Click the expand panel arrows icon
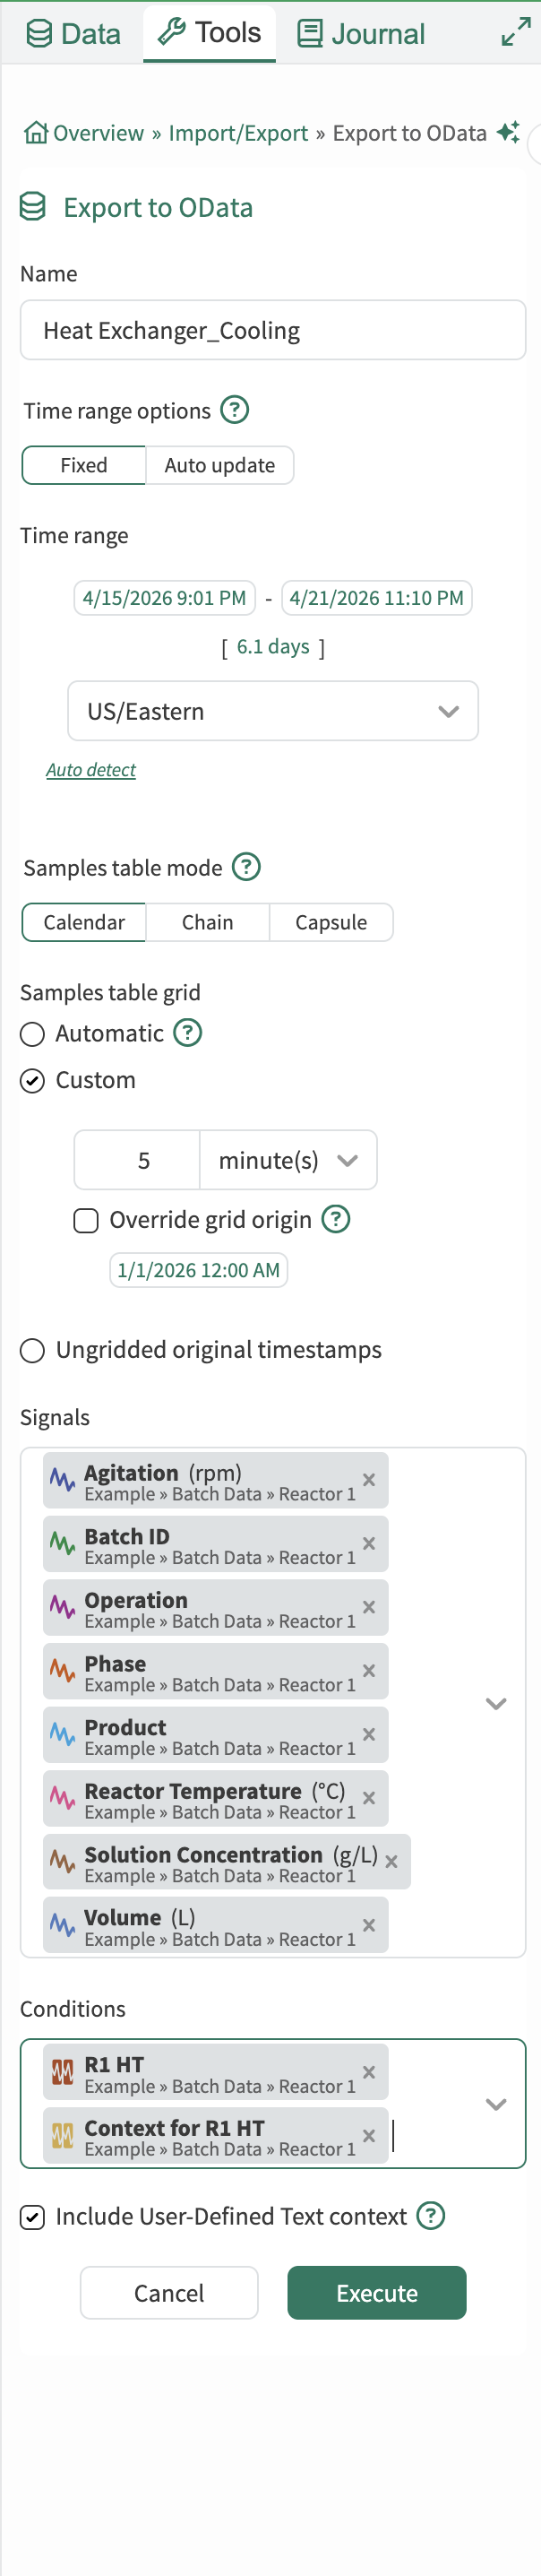 [515, 33]
